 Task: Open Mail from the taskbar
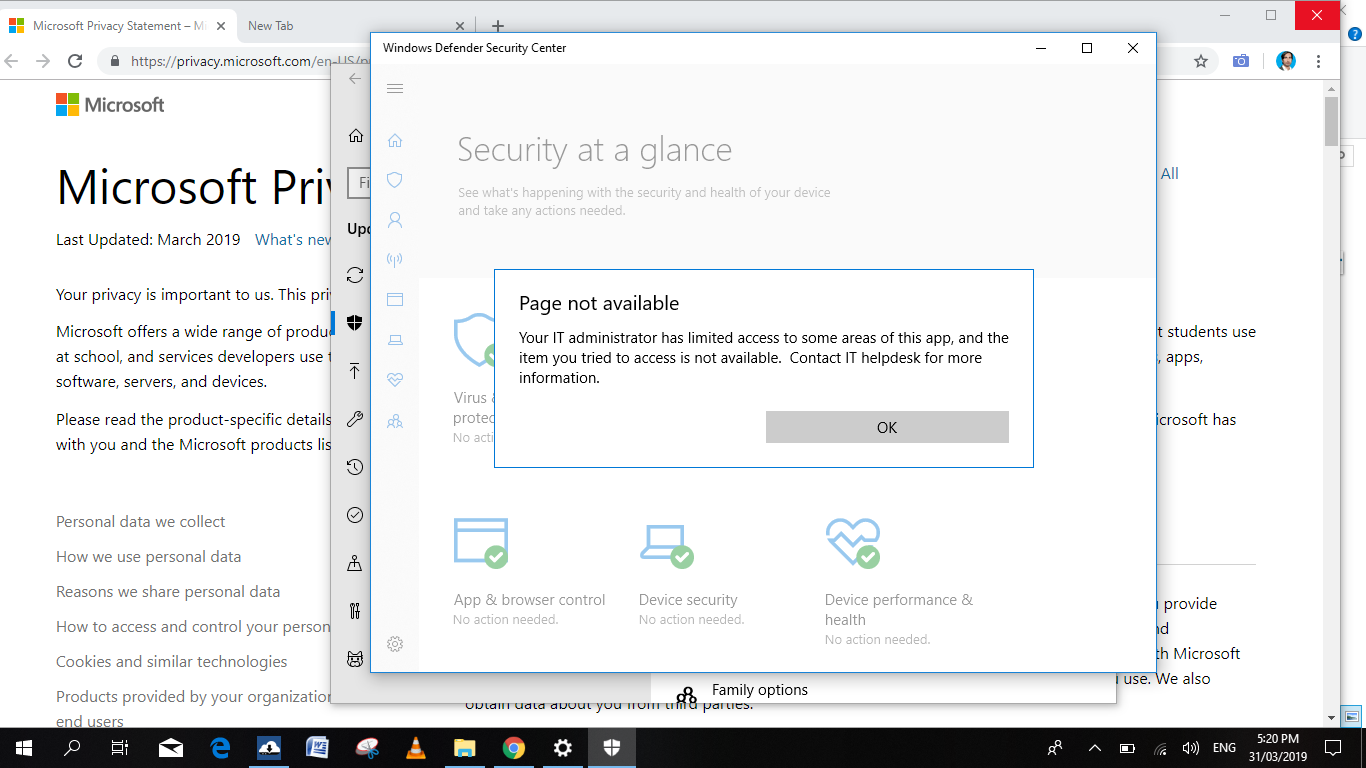[171, 748]
